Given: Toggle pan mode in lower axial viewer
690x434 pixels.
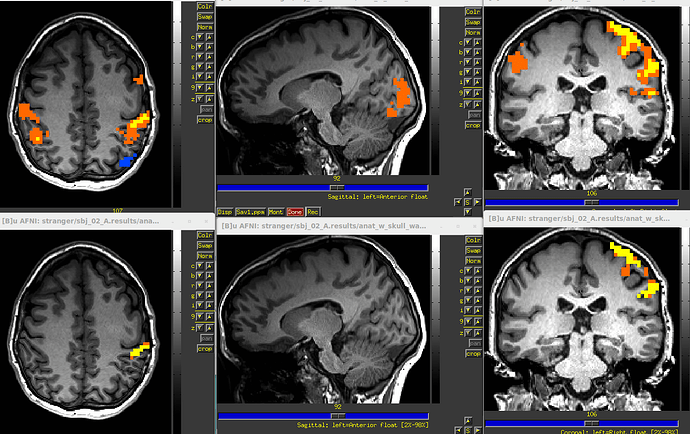Looking at the screenshot, I should click(x=206, y=338).
